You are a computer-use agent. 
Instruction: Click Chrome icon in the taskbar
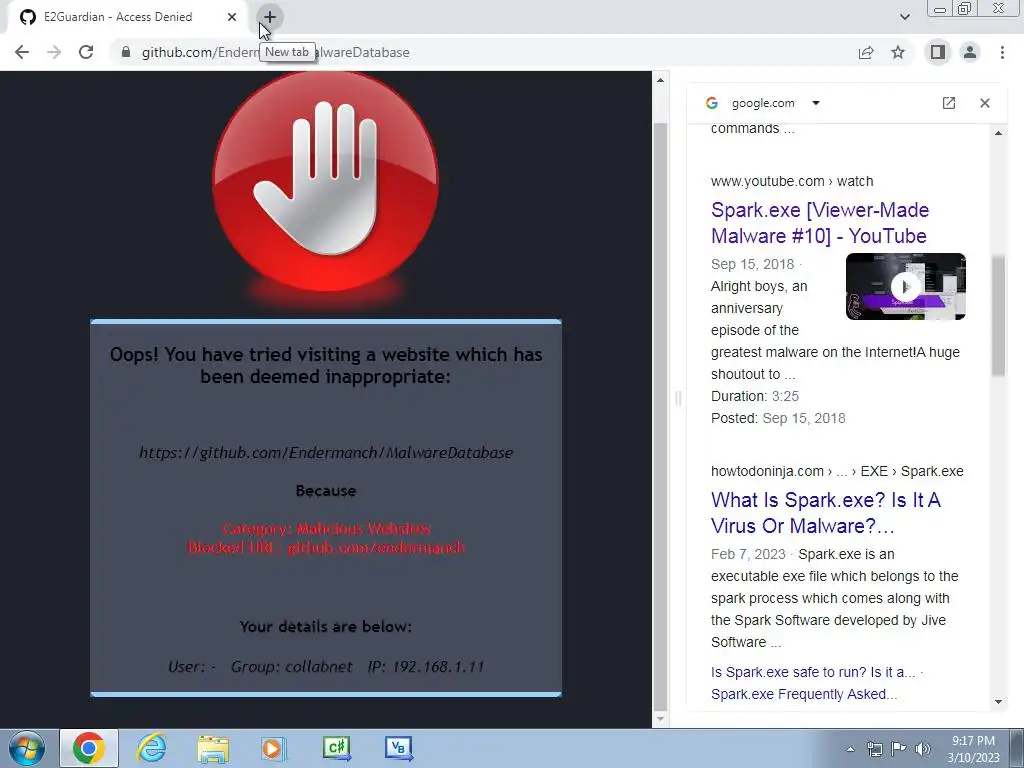[x=89, y=748]
